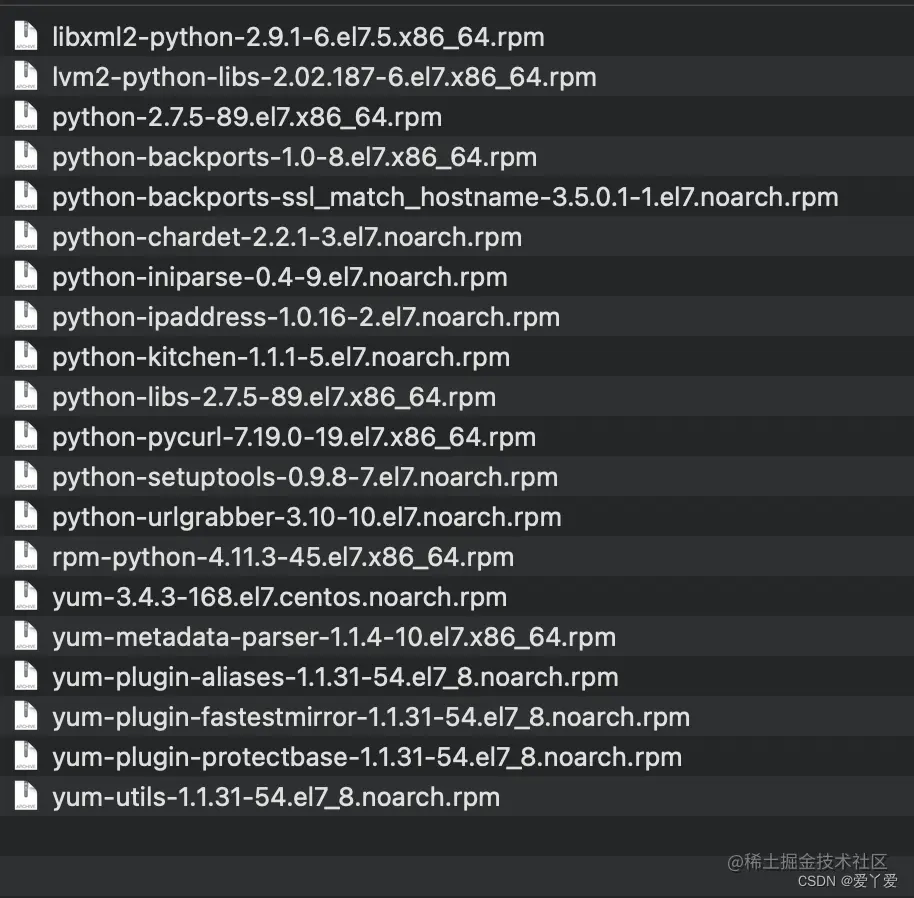Click the libxml2-python rpm archive icon
Viewport: 914px width, 898px height.
point(25,37)
